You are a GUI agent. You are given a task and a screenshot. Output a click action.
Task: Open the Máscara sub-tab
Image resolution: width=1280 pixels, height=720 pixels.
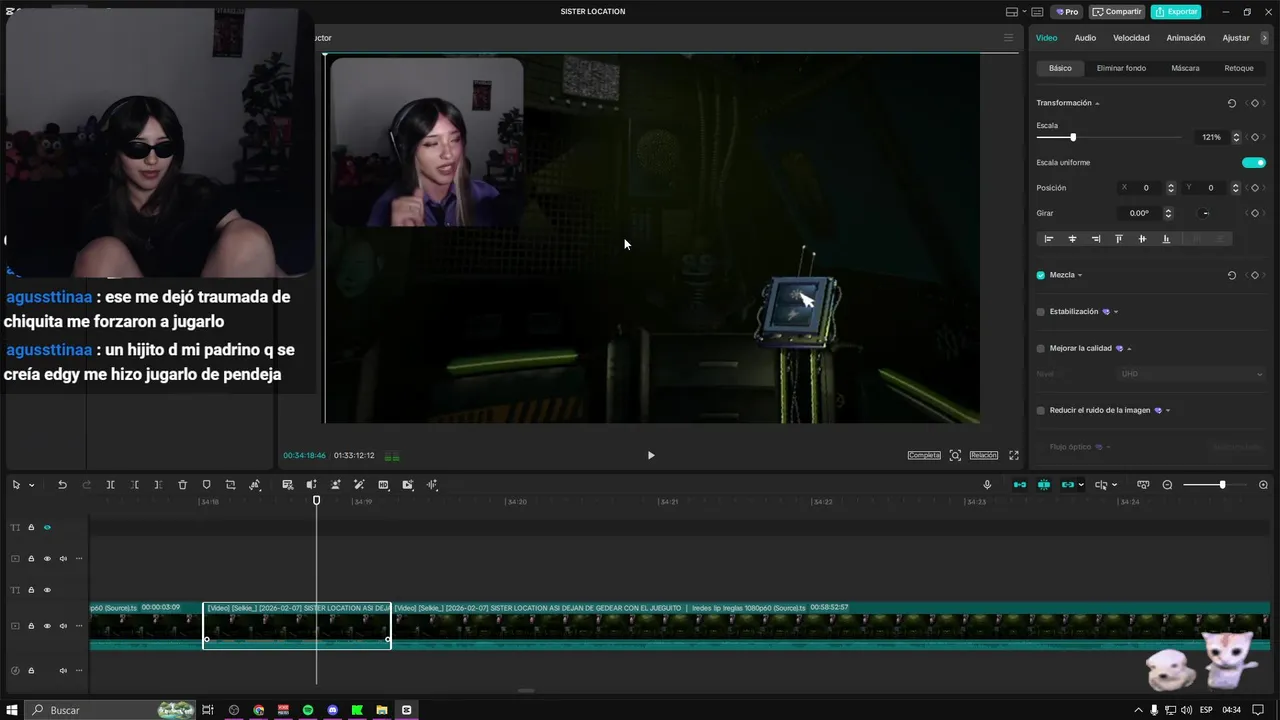click(x=1185, y=68)
